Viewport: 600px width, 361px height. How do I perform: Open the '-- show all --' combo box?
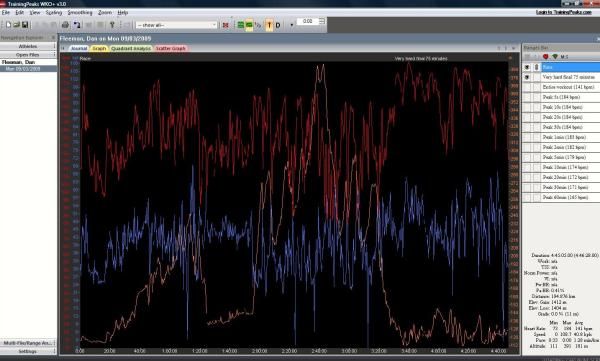(176, 25)
